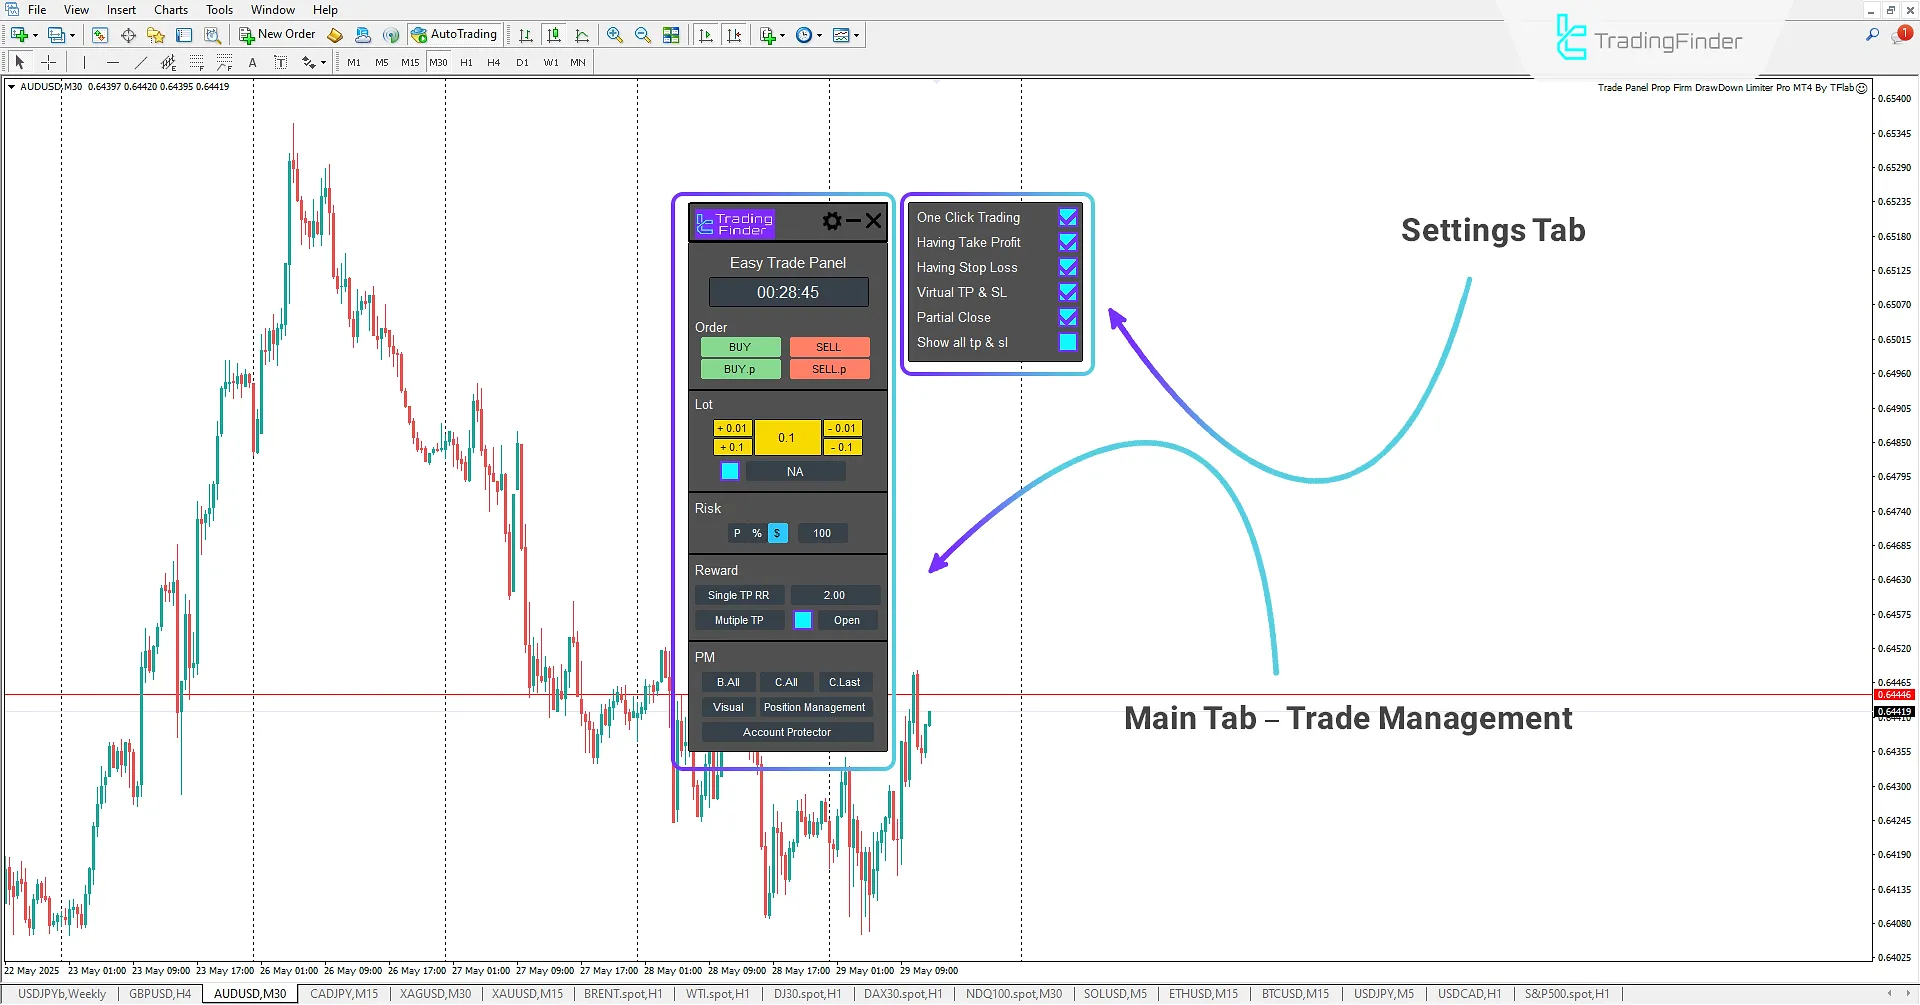Zoom in on the chart
Screen dimensions: 1920x1005
click(x=614, y=35)
